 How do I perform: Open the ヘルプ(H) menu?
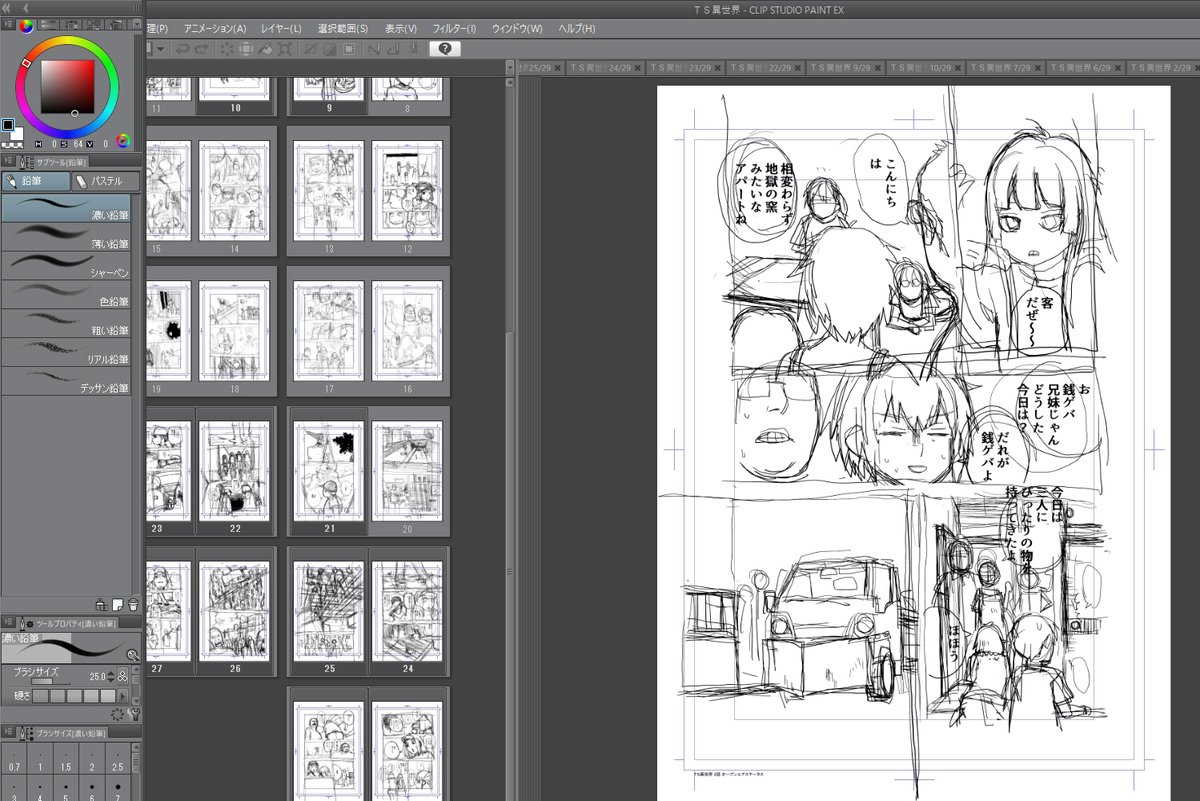click(577, 28)
